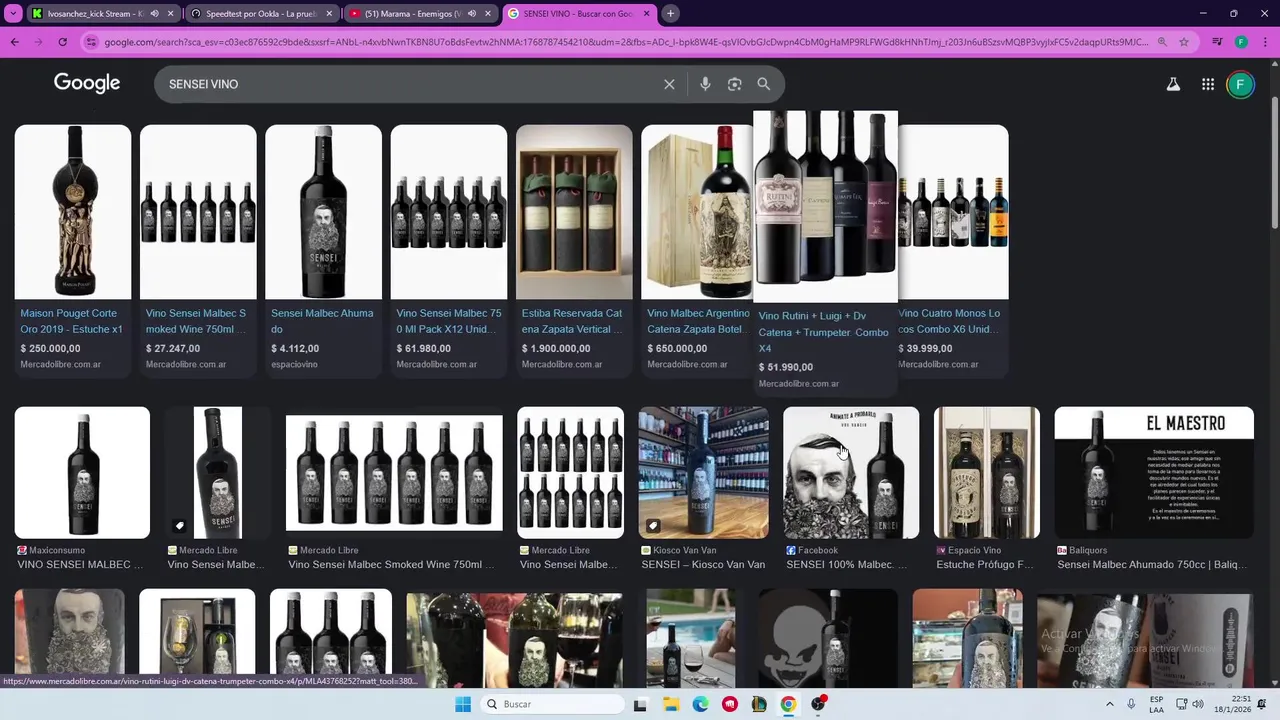Click the Kiosco Van Van source label

point(685,550)
